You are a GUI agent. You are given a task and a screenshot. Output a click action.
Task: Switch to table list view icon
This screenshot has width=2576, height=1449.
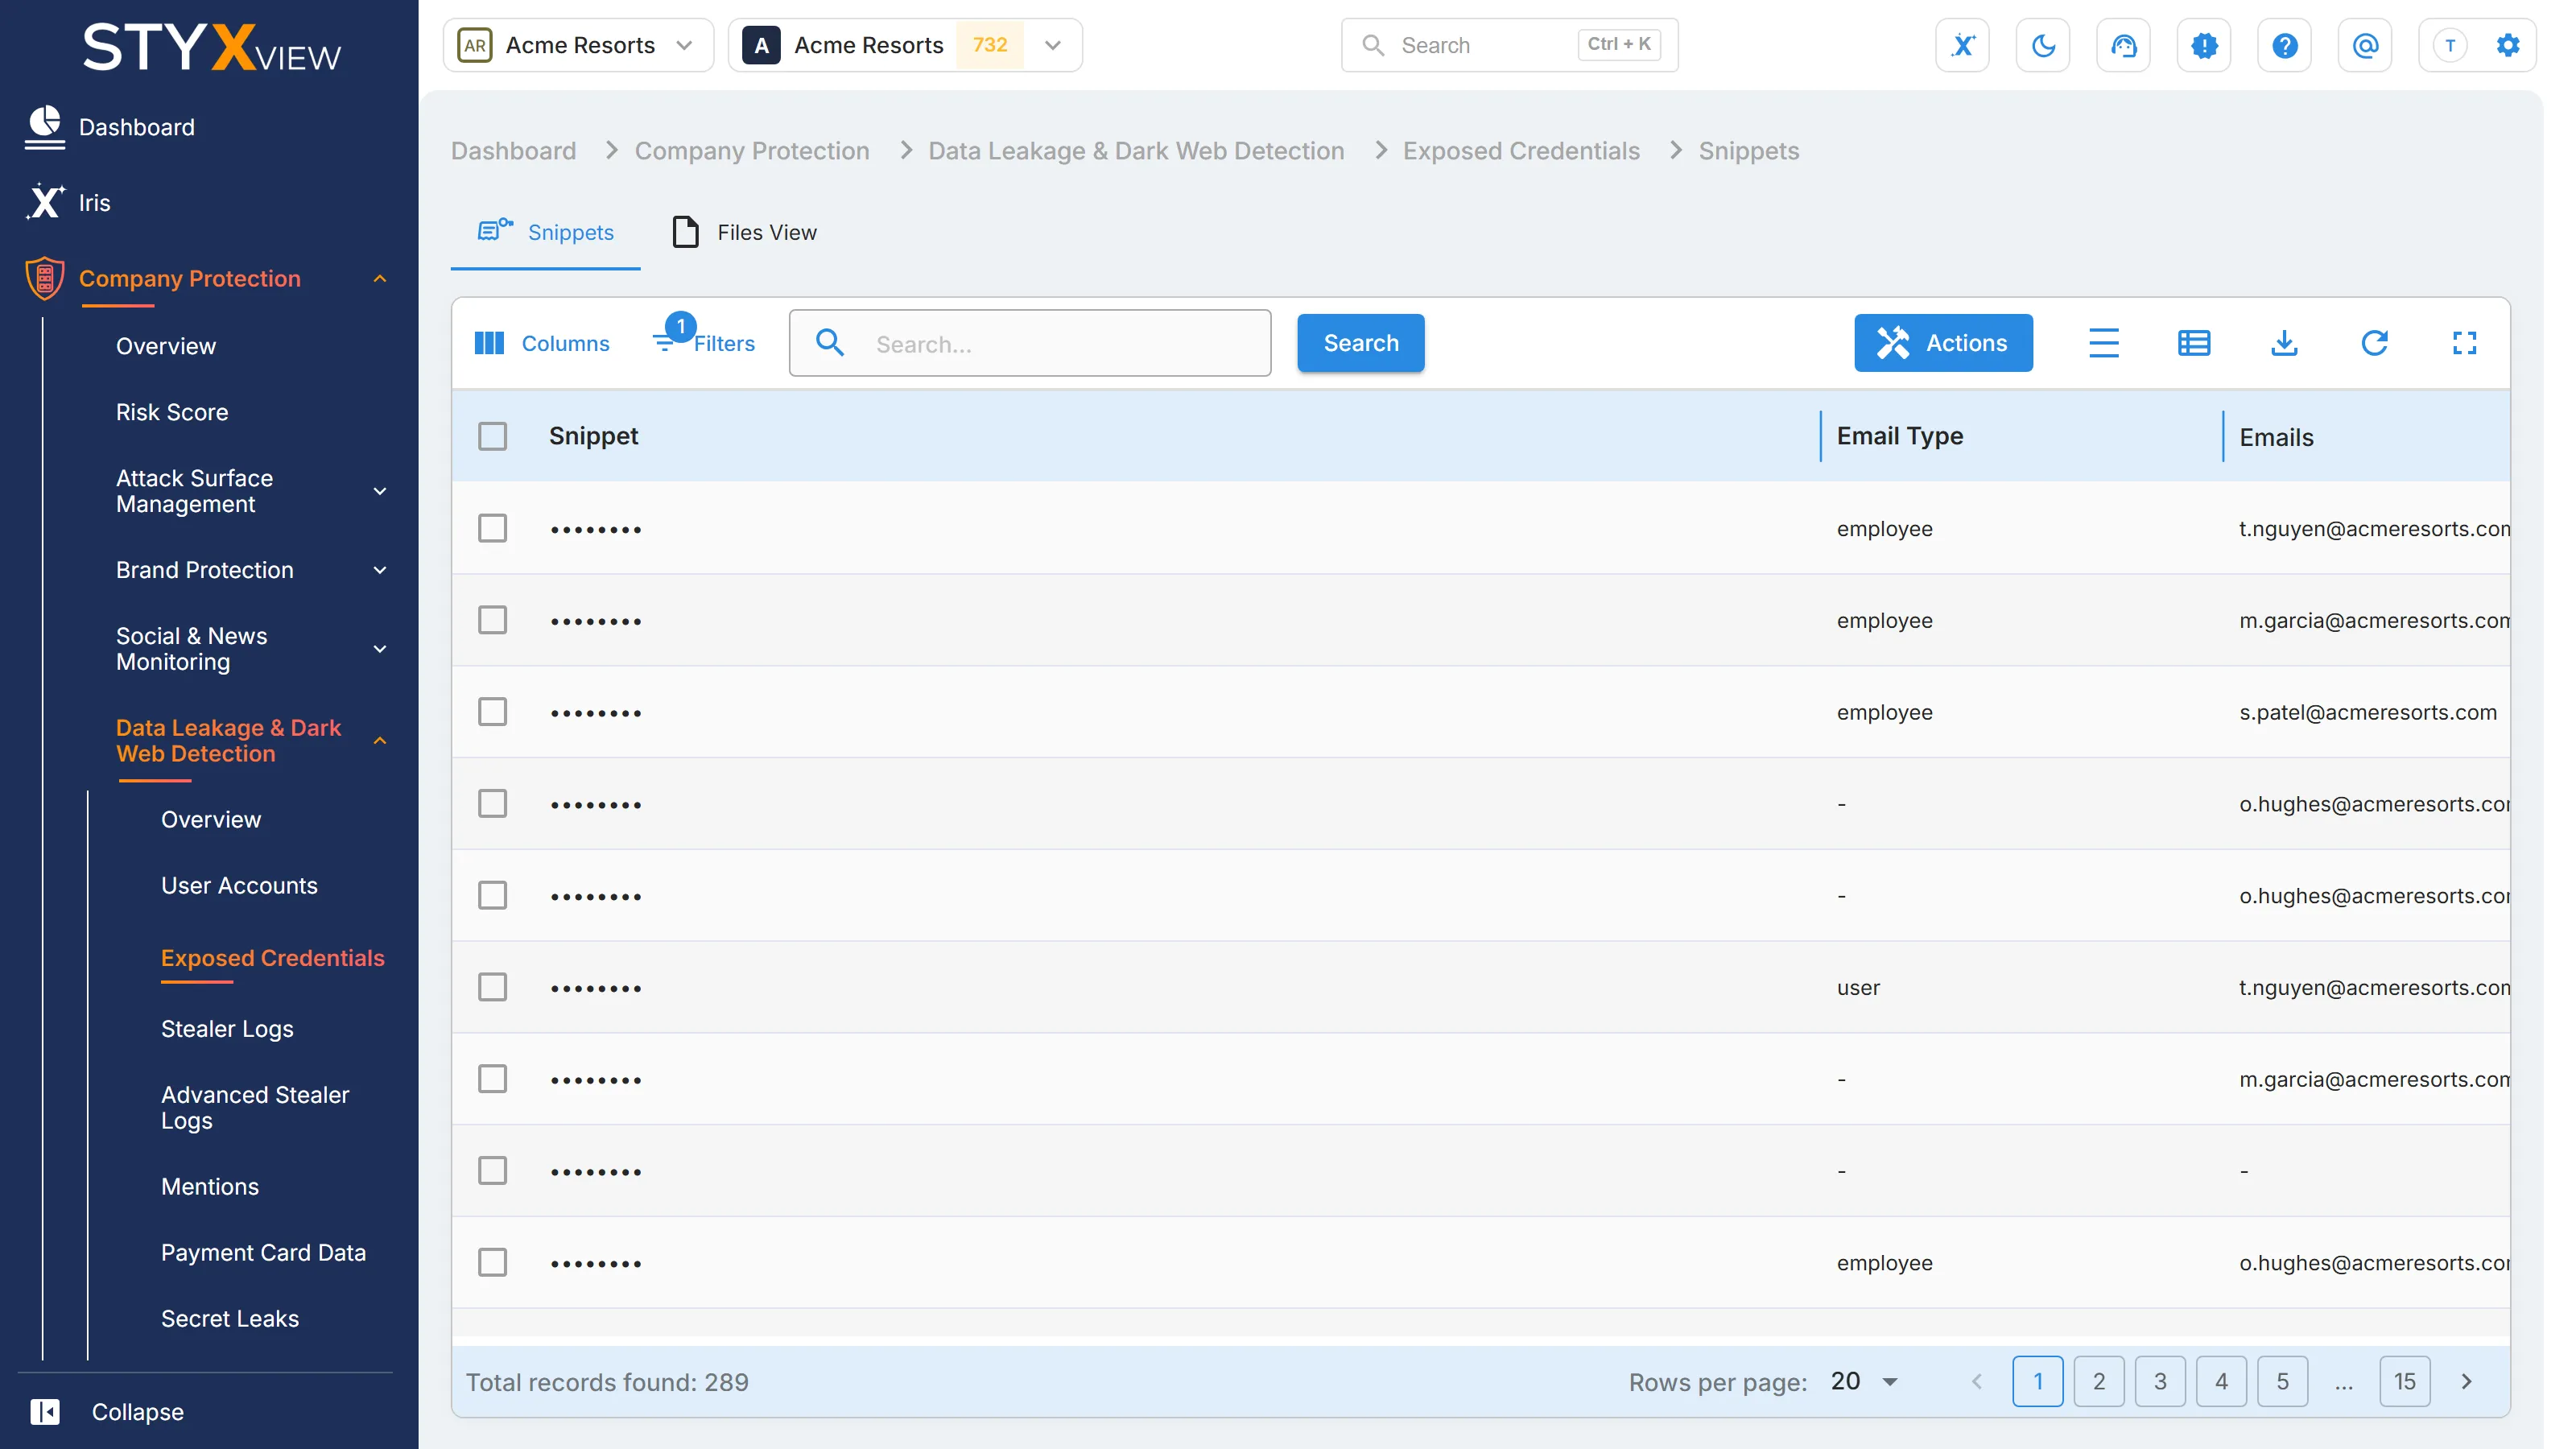pos(2194,343)
